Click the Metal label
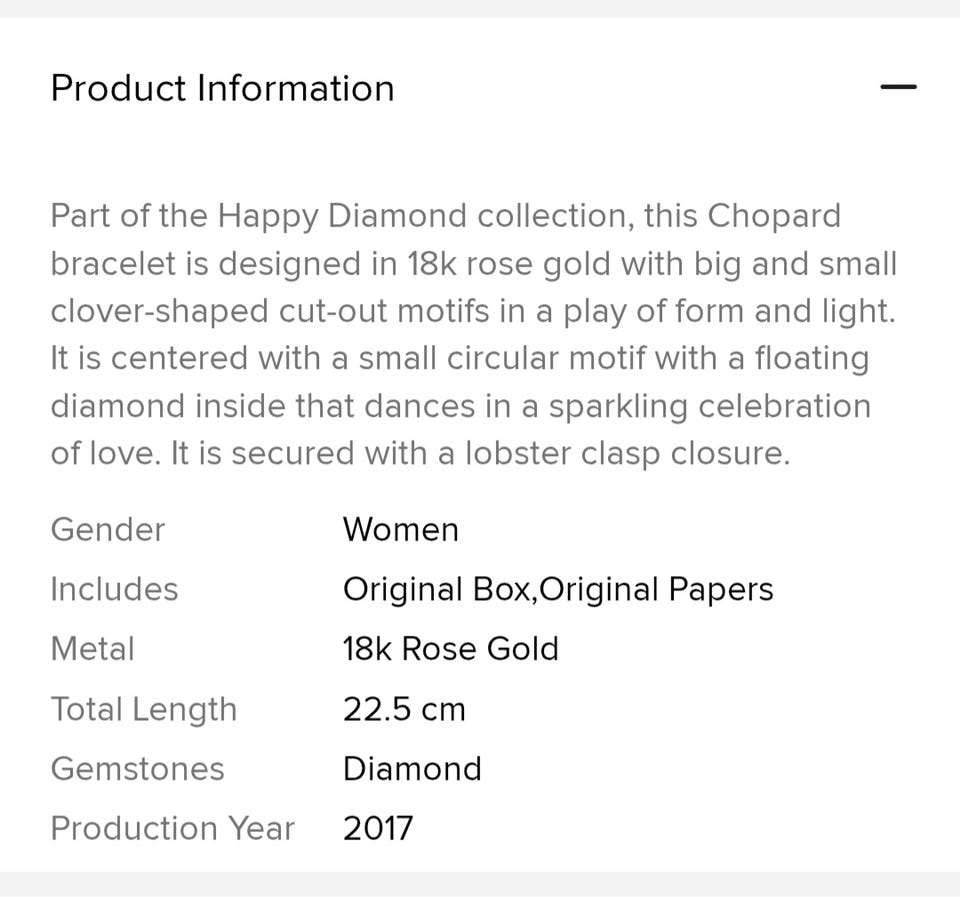 (x=92, y=649)
